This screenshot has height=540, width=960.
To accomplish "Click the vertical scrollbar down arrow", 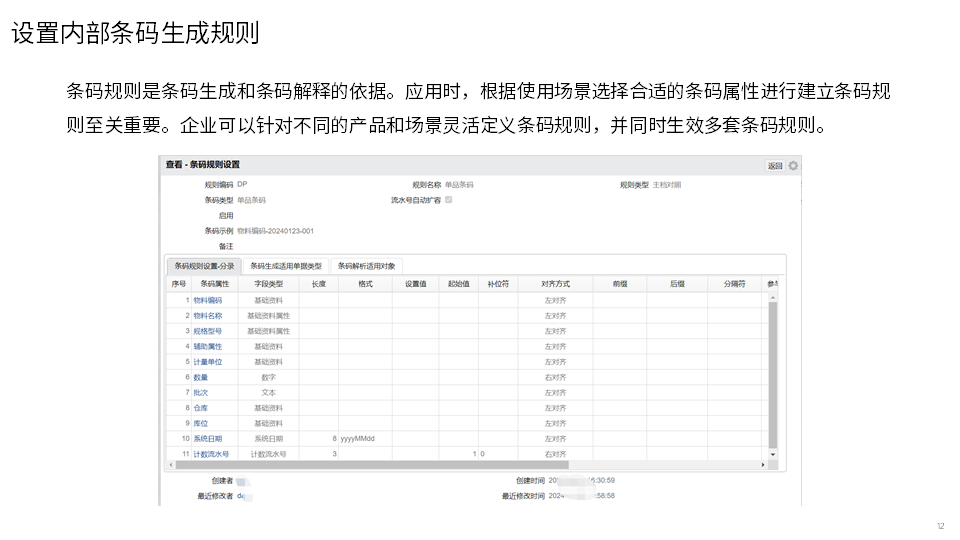I will click(771, 454).
